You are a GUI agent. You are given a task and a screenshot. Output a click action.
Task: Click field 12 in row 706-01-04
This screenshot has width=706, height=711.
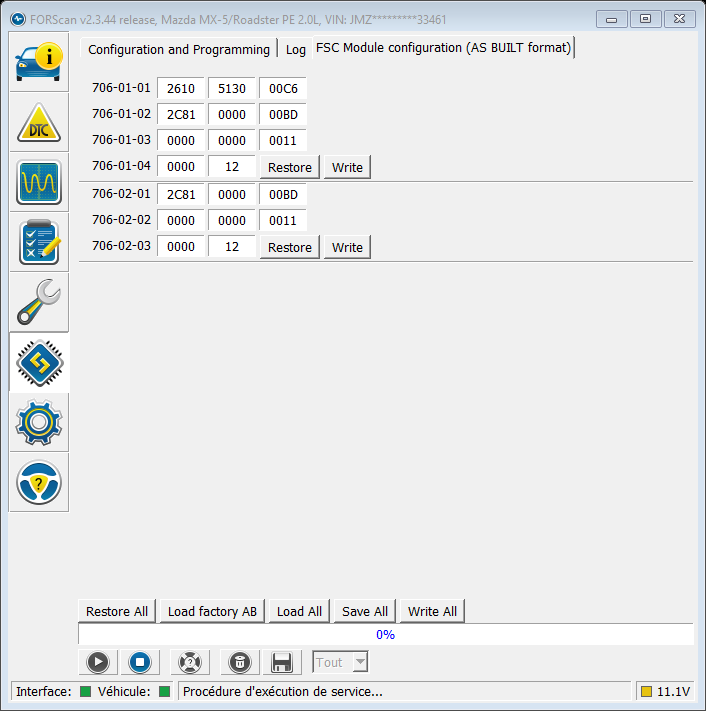coord(232,166)
